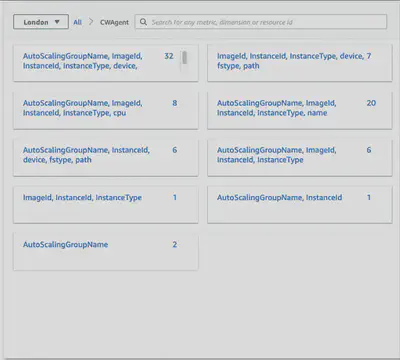This screenshot has height=360, width=400.
Task: Click the 8 metric count on cpu card
Action: (175, 103)
